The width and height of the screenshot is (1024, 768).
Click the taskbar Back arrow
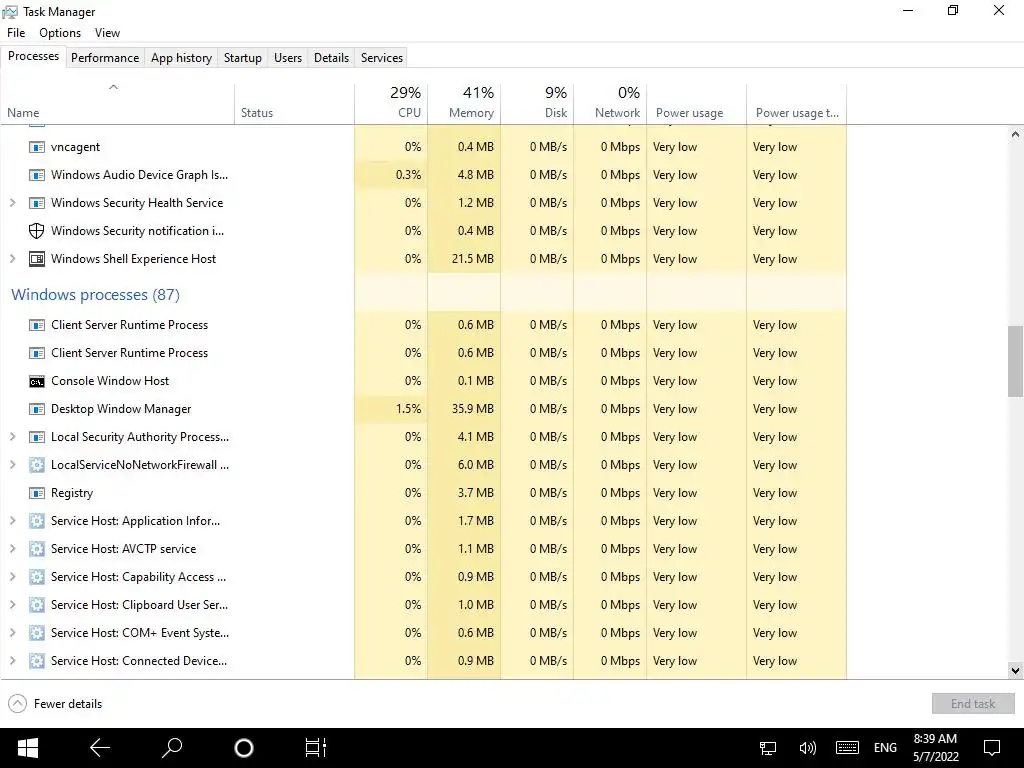click(x=100, y=748)
